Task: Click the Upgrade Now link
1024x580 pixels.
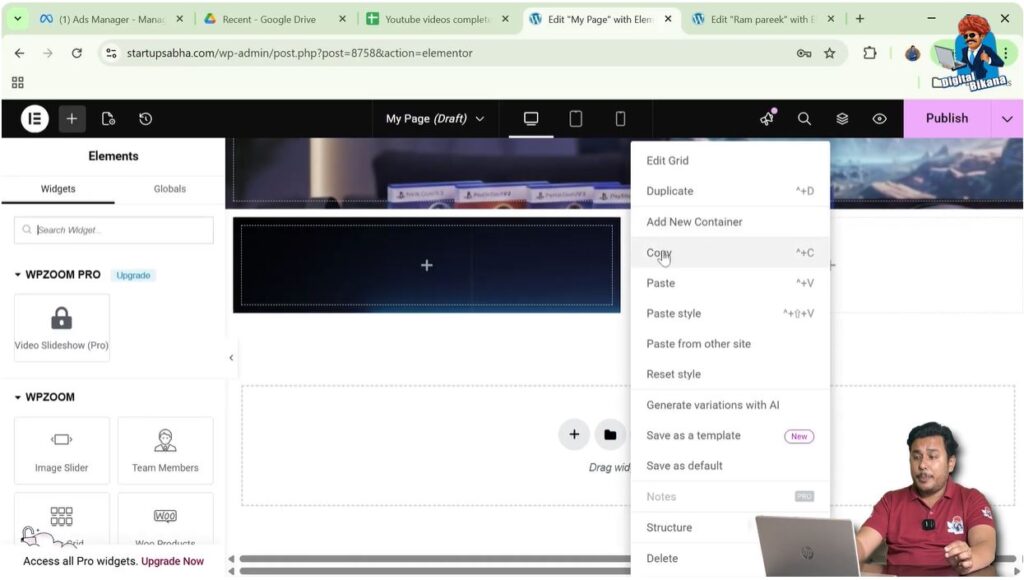Action: coord(172,561)
